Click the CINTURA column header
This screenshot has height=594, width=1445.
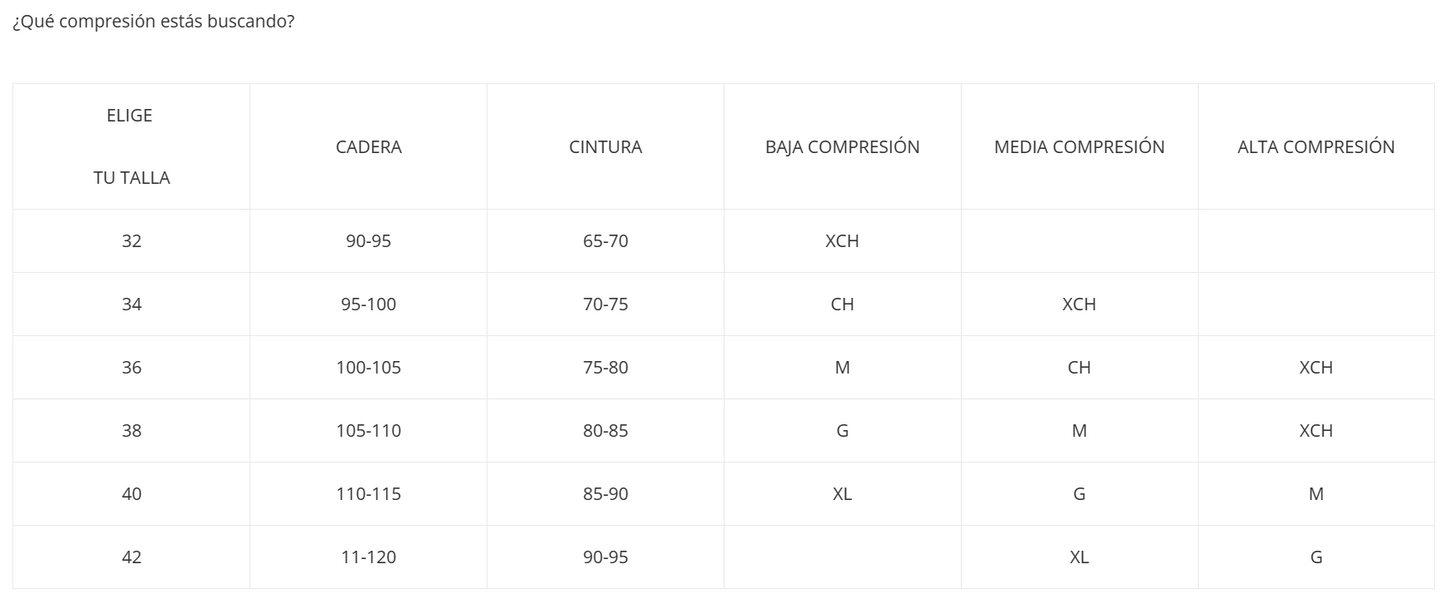(605, 147)
